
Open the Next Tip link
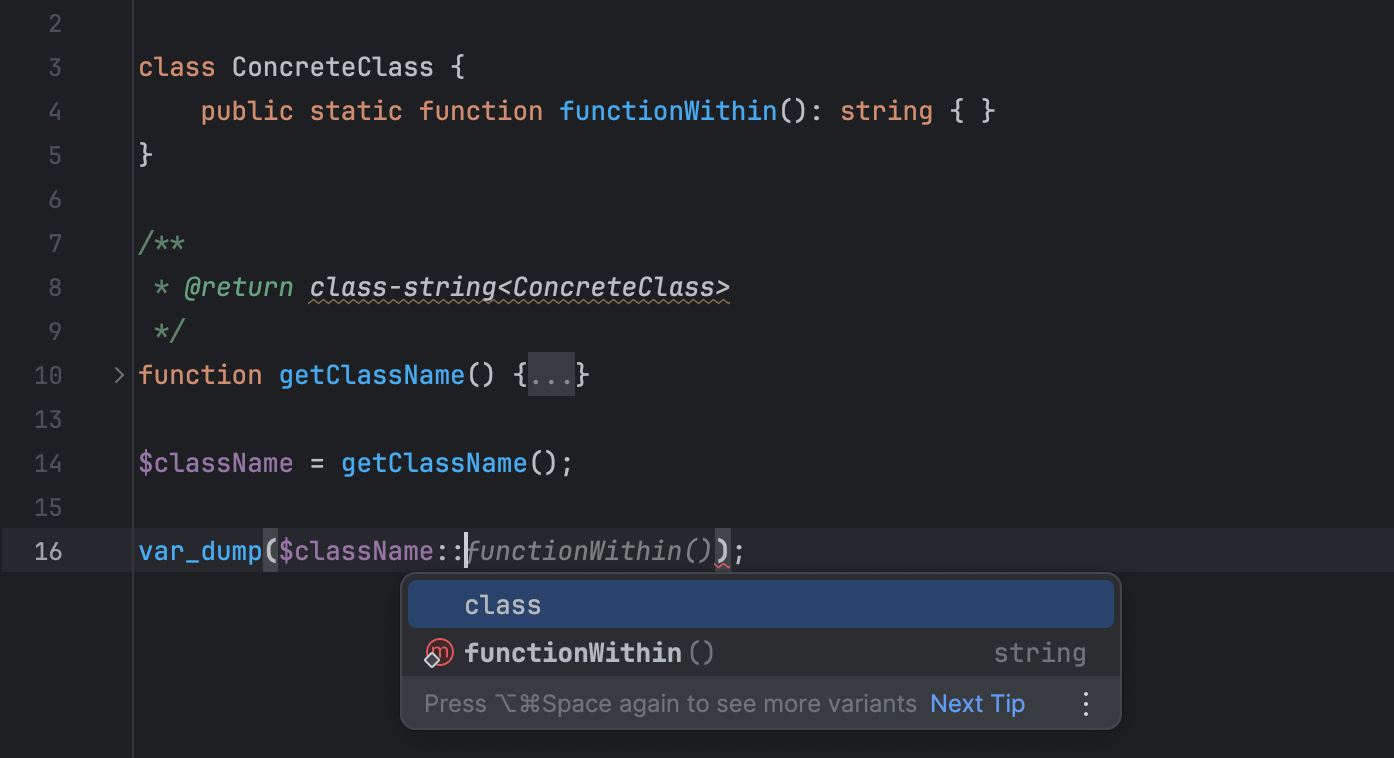click(977, 704)
